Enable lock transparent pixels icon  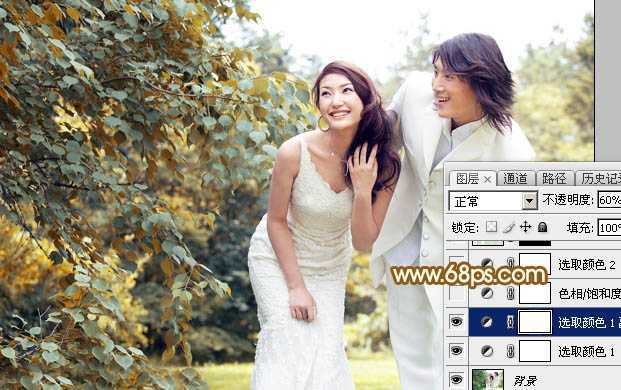click(x=491, y=227)
